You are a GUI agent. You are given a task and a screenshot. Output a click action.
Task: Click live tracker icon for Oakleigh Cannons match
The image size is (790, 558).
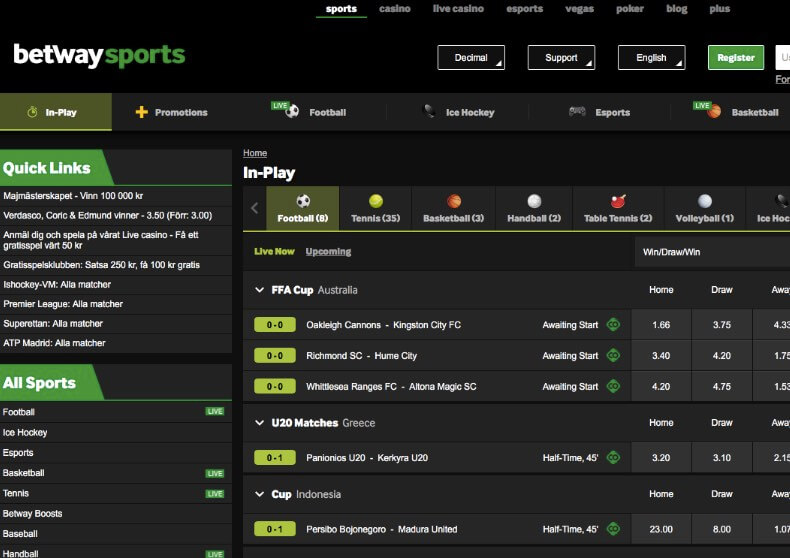(x=613, y=325)
